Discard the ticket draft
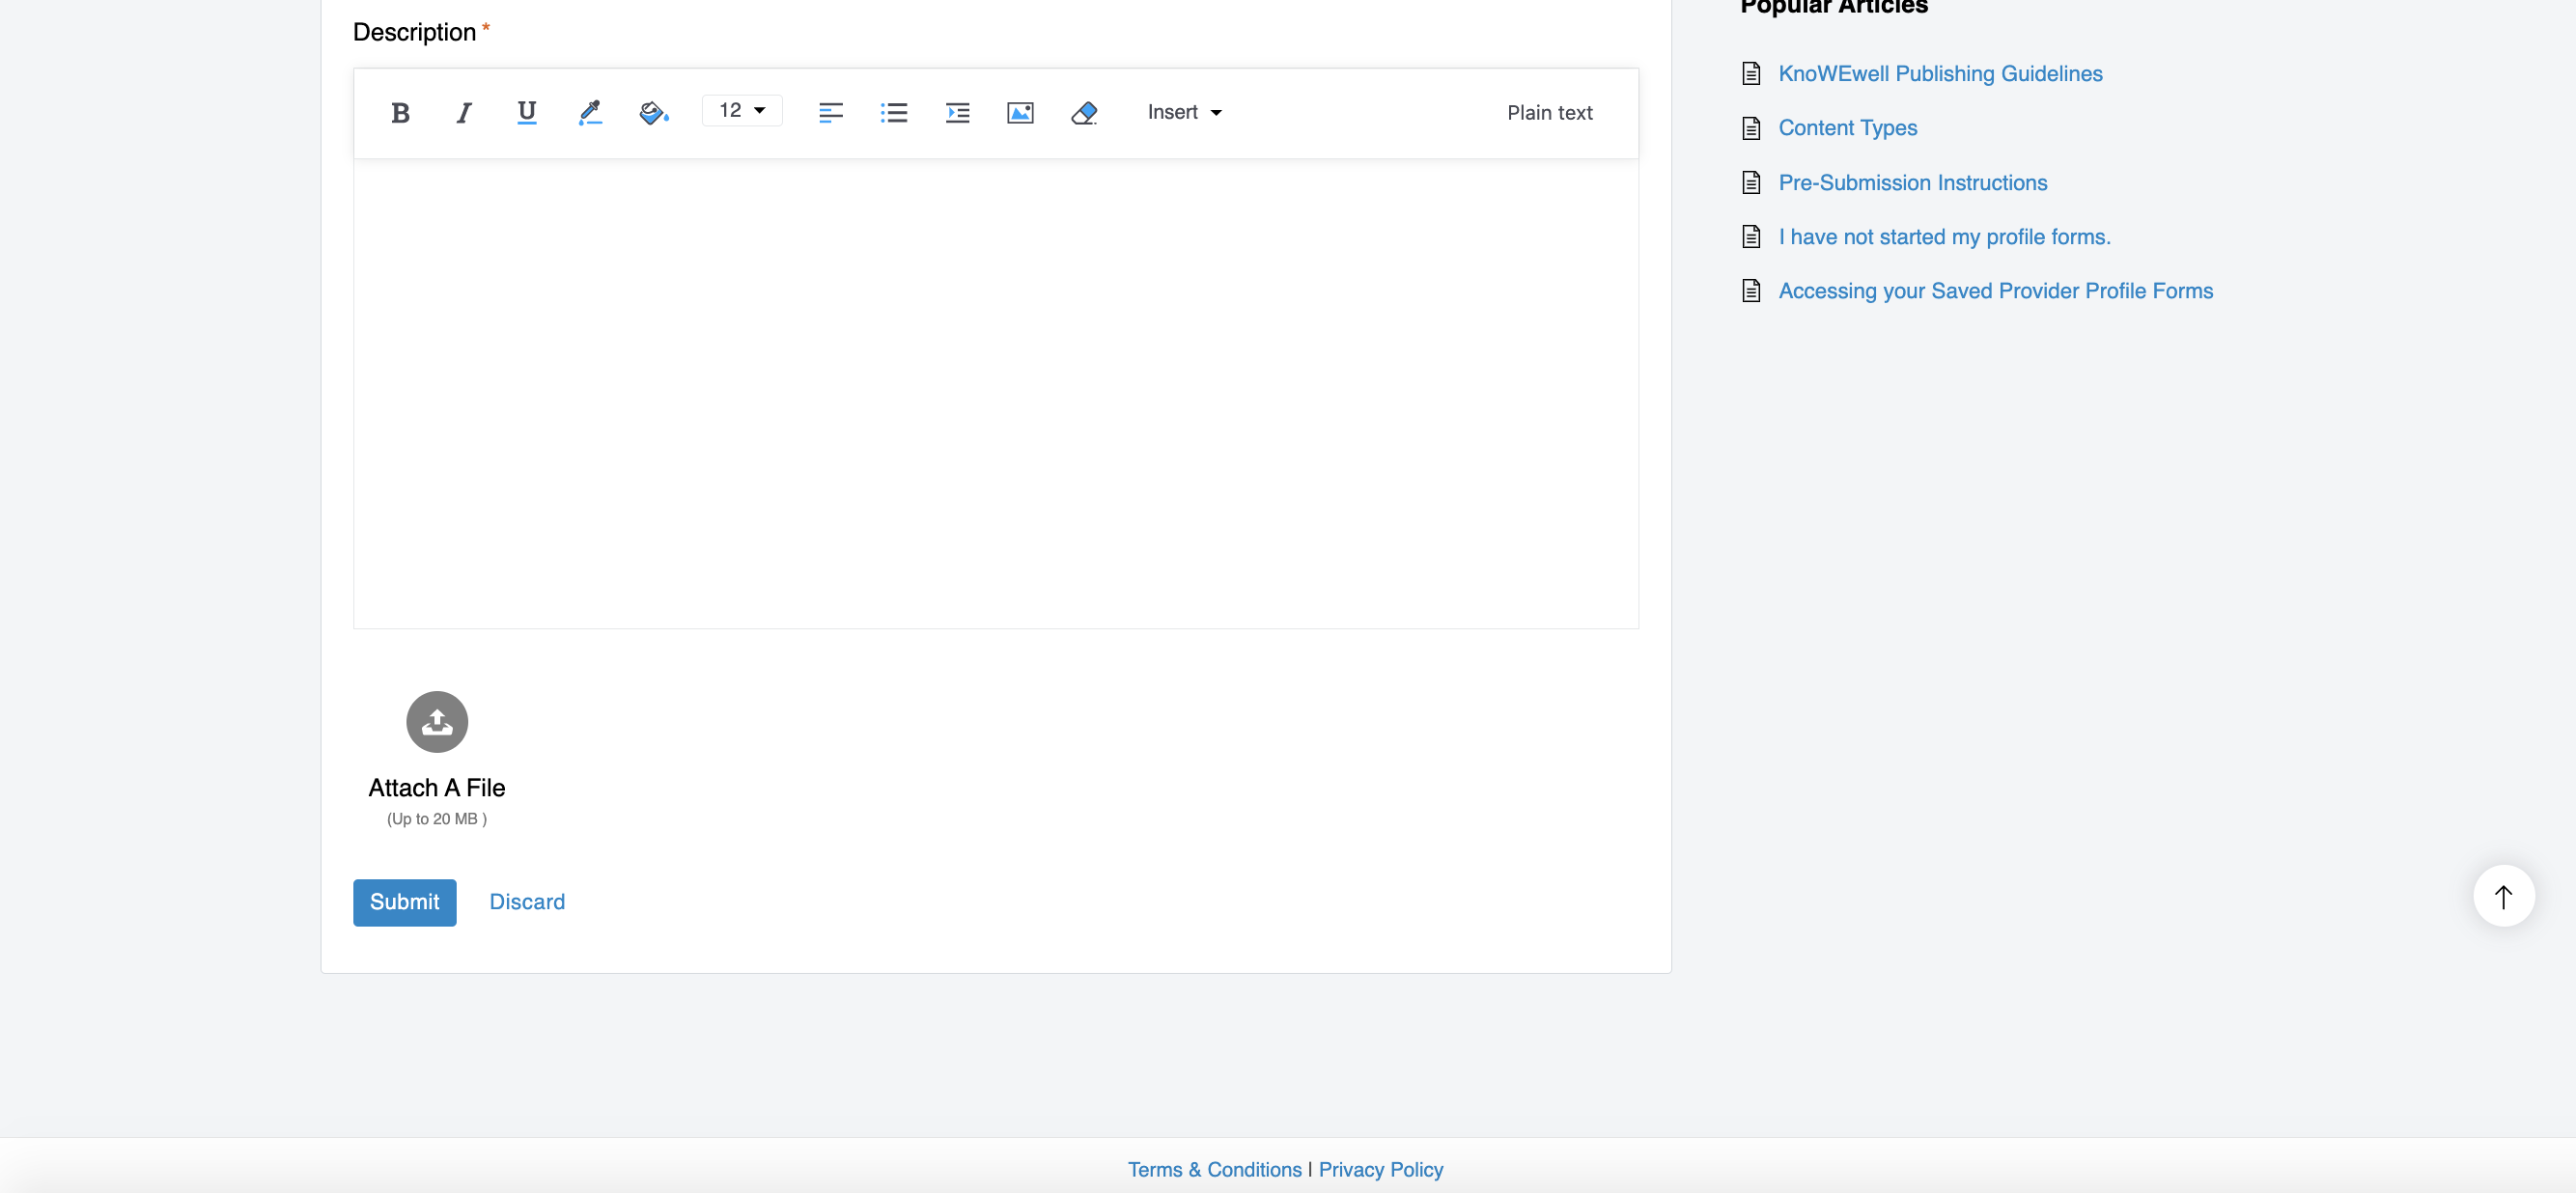The height and width of the screenshot is (1193, 2576). [x=527, y=902]
